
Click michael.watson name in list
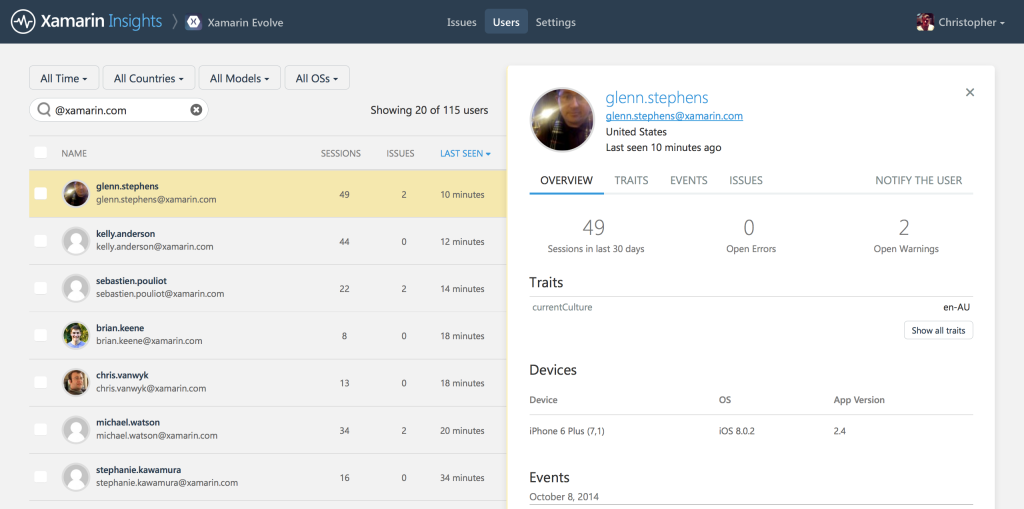click(128, 423)
